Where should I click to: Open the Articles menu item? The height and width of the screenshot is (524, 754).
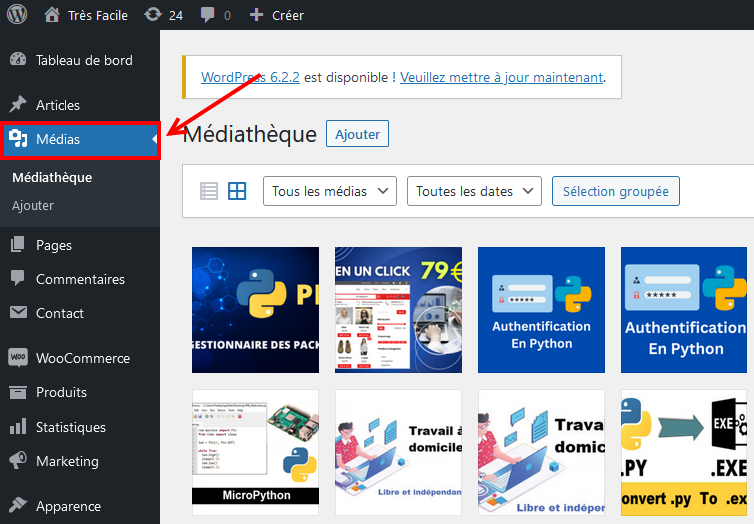click(58, 105)
